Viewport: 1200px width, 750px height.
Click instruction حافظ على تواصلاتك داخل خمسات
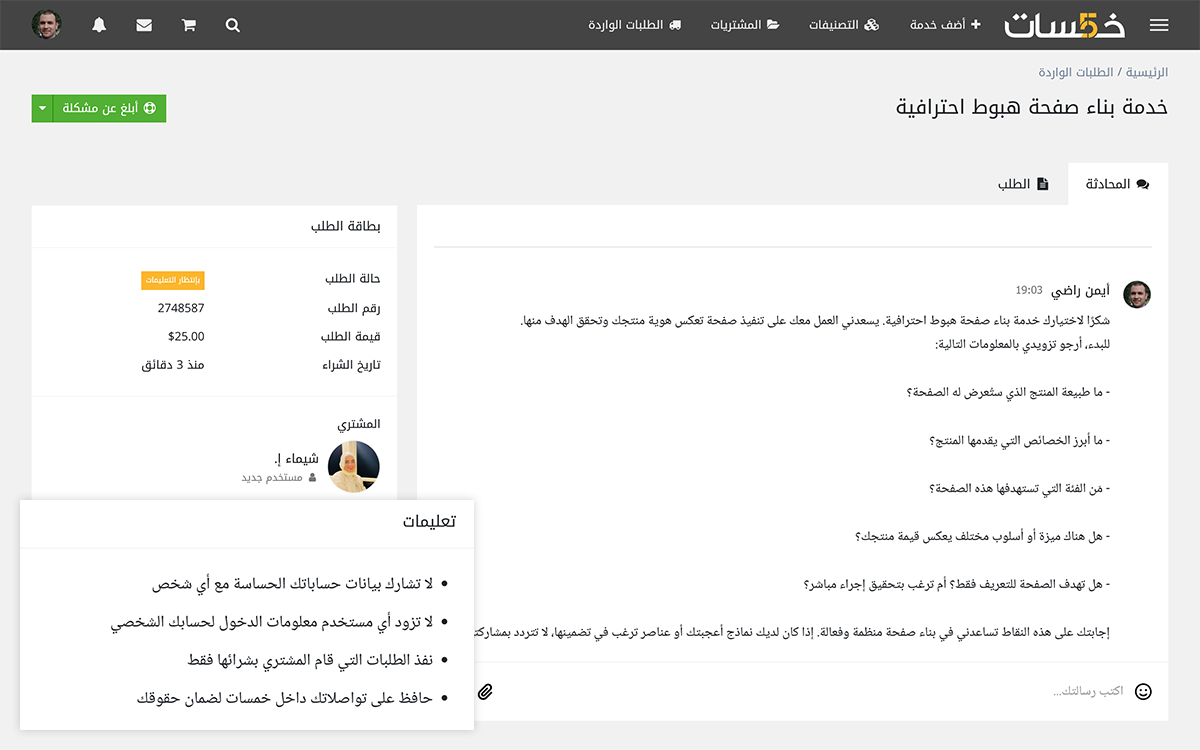coord(285,698)
